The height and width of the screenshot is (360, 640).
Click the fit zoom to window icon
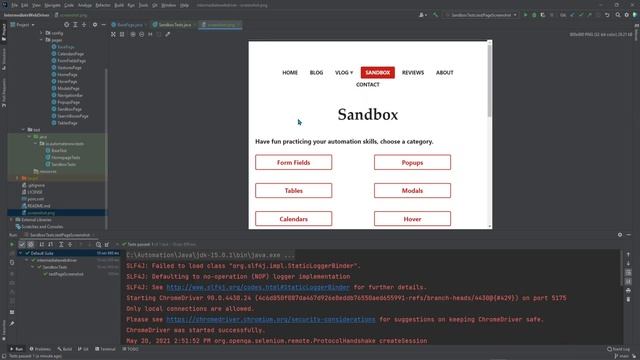pos(159,35)
